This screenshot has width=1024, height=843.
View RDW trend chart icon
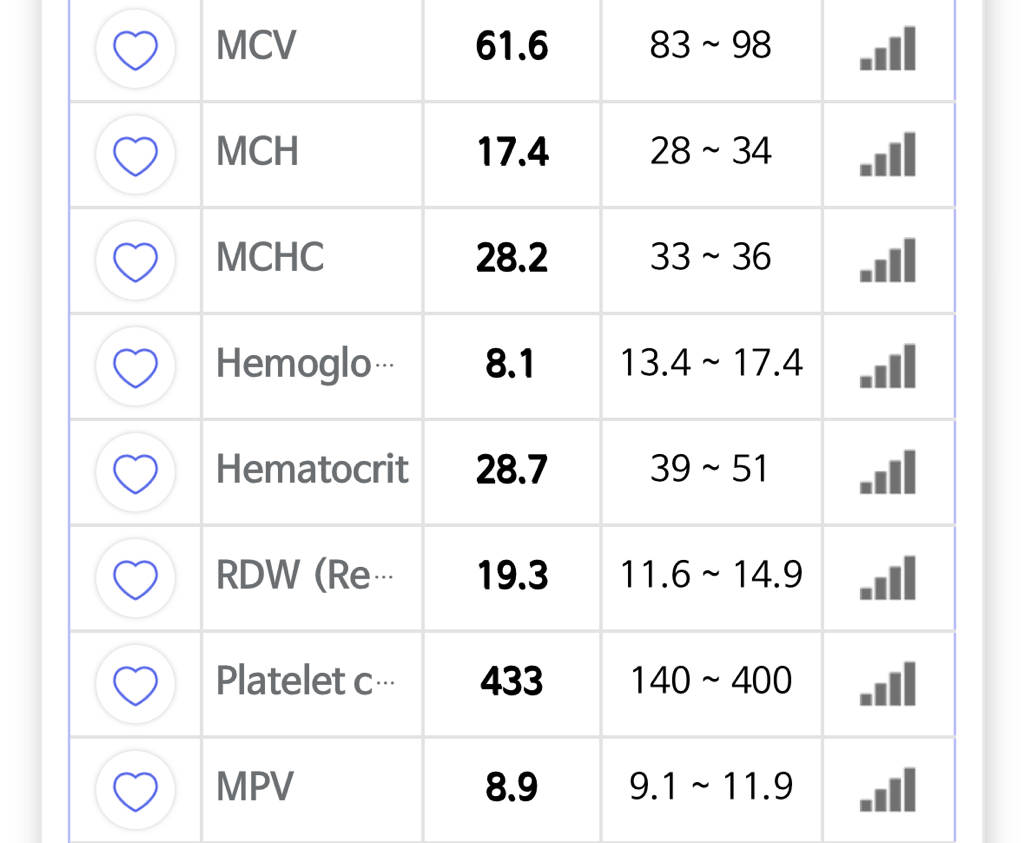point(888,579)
